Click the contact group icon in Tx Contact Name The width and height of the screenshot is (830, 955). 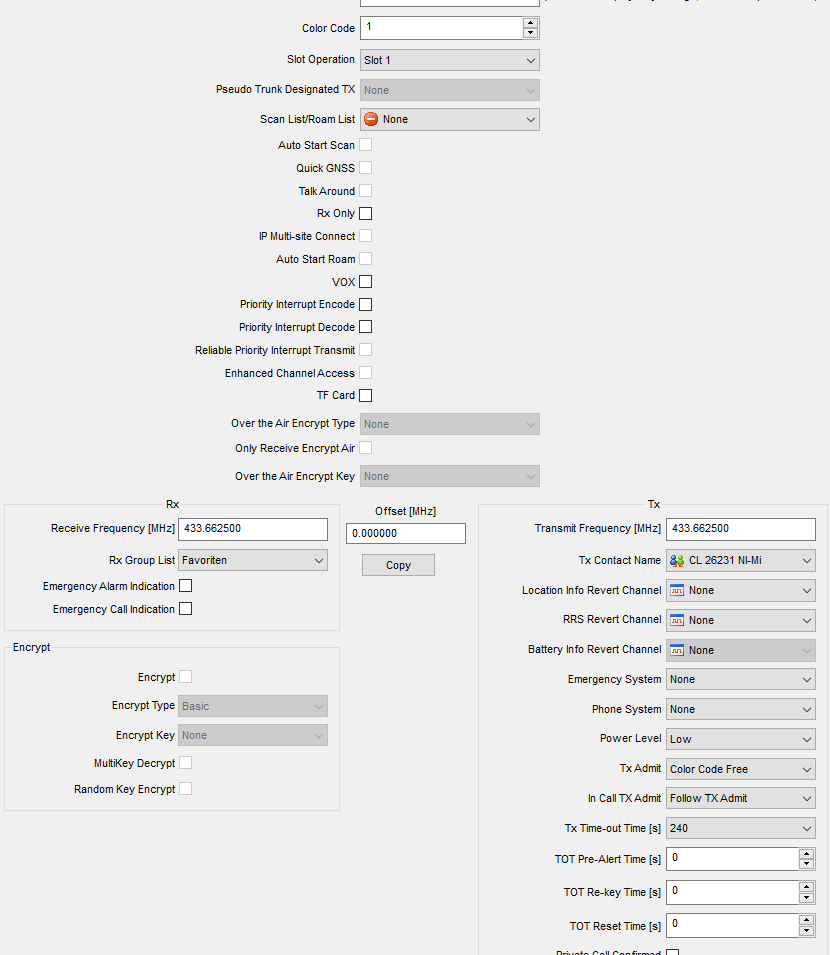677,560
